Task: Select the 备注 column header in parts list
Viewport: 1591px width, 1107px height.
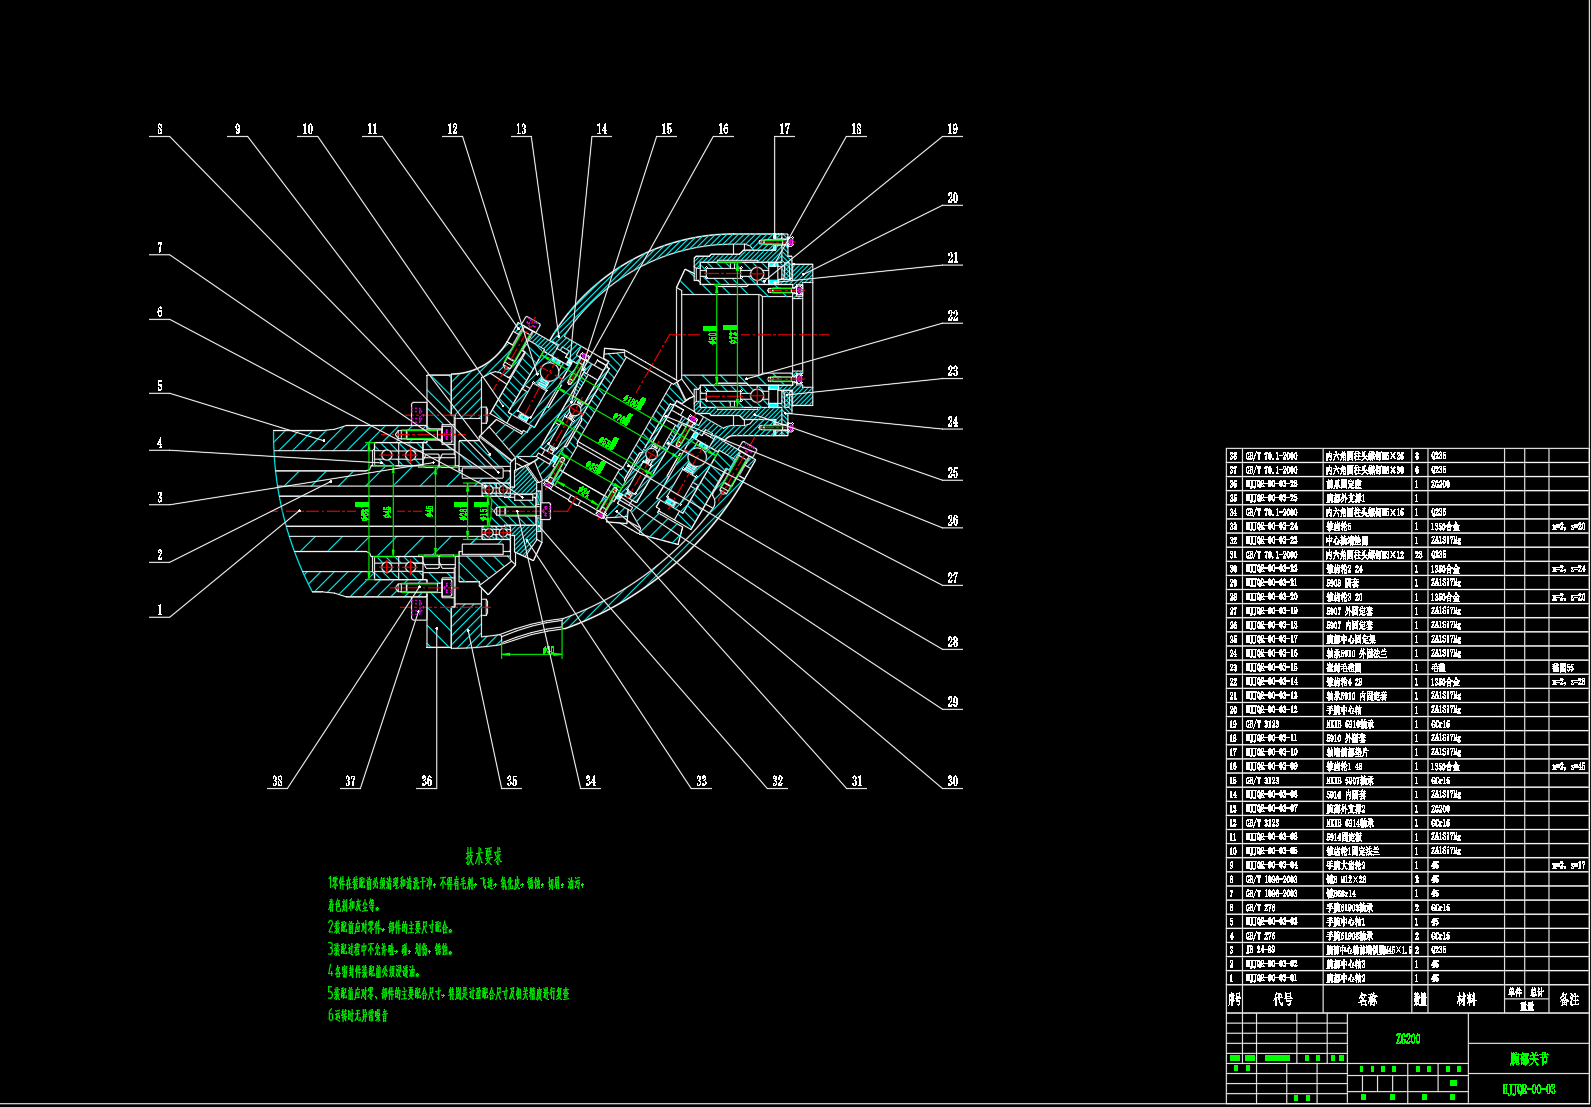Action: [x=1569, y=999]
